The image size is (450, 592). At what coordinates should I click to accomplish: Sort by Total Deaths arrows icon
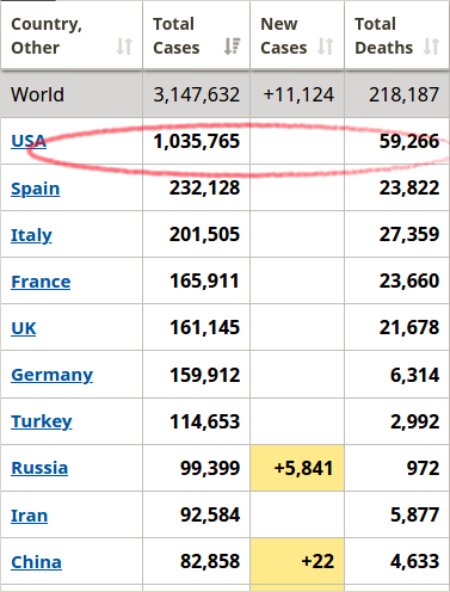[431, 46]
